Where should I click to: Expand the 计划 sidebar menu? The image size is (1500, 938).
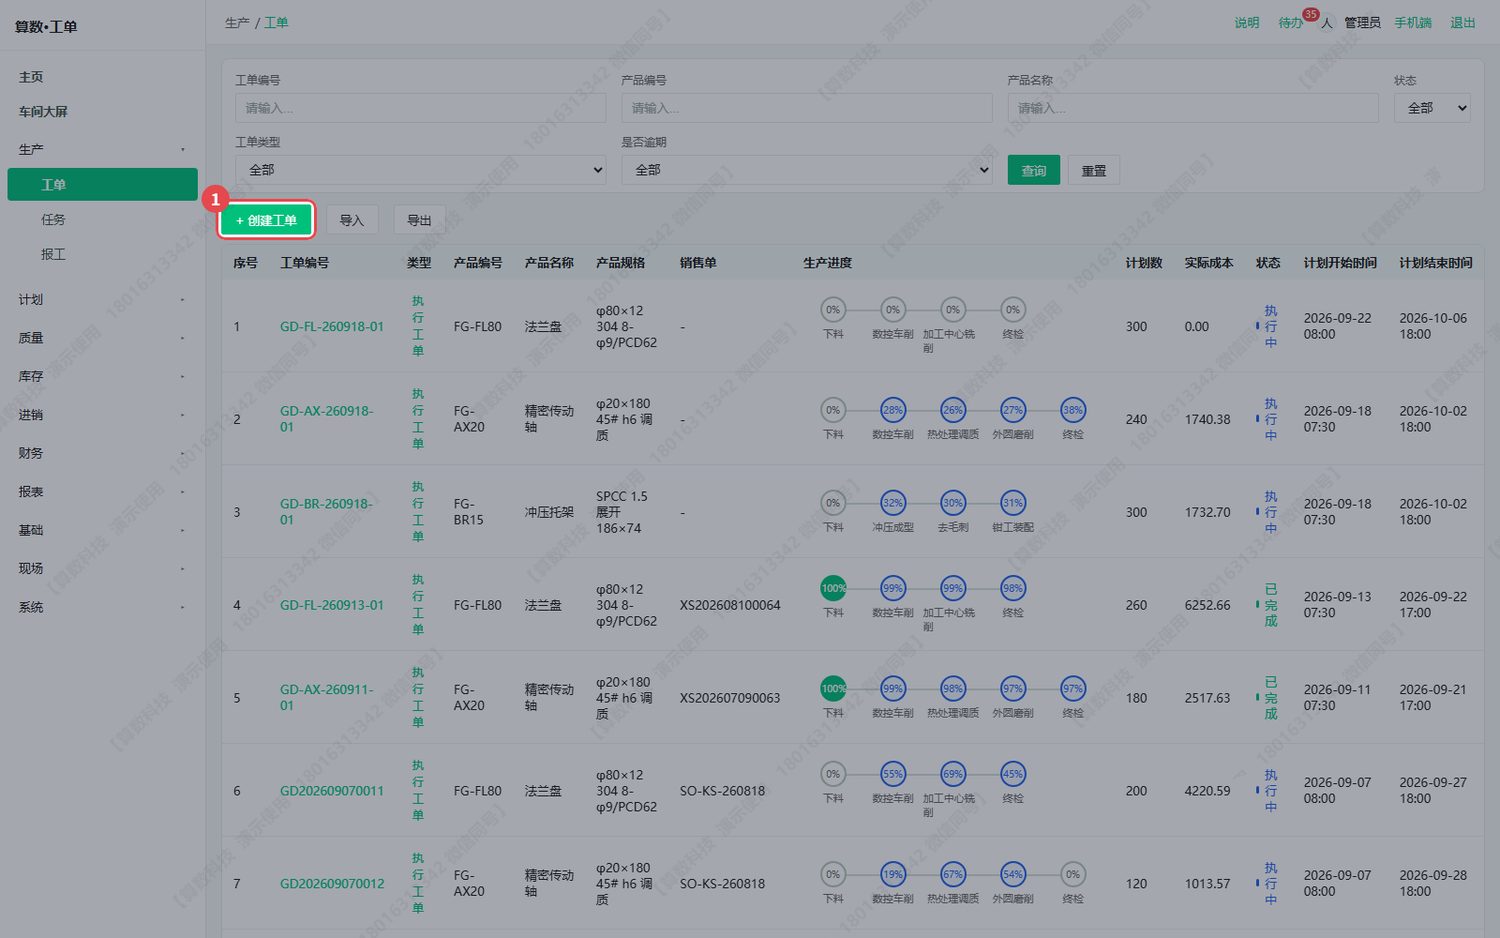(102, 299)
